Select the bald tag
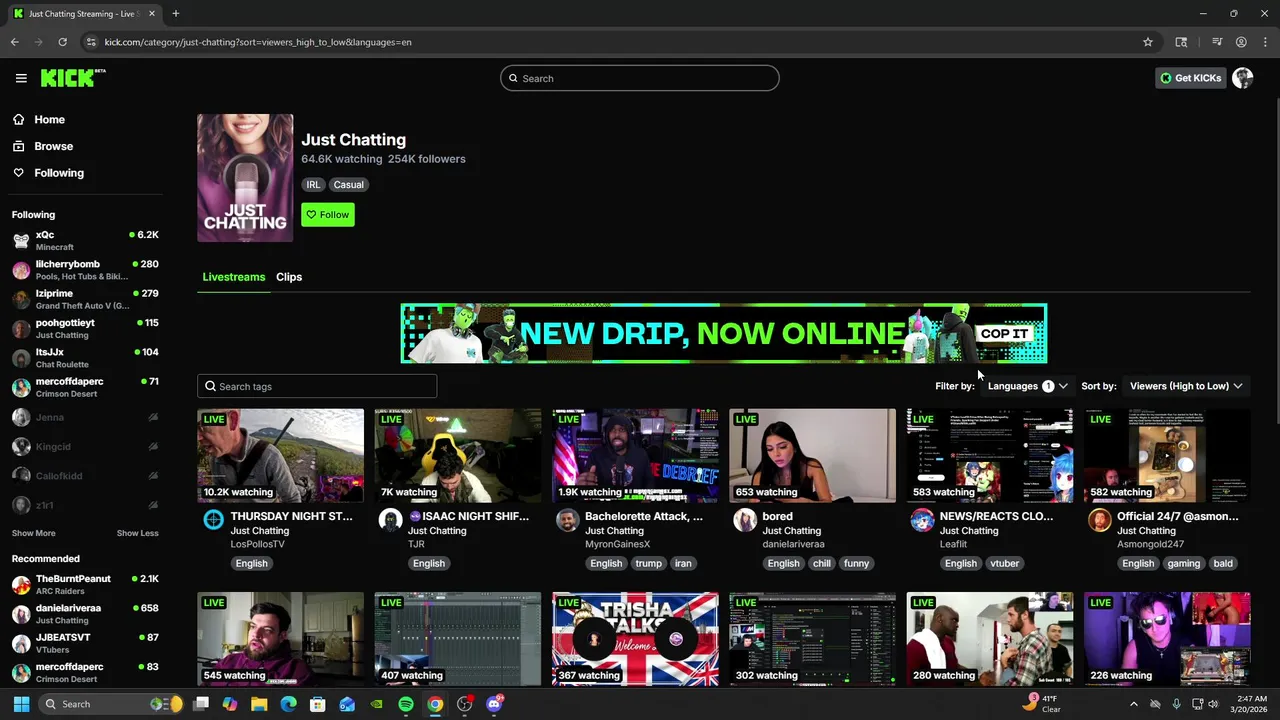Image resolution: width=1280 pixels, height=720 pixels. (x=1223, y=564)
